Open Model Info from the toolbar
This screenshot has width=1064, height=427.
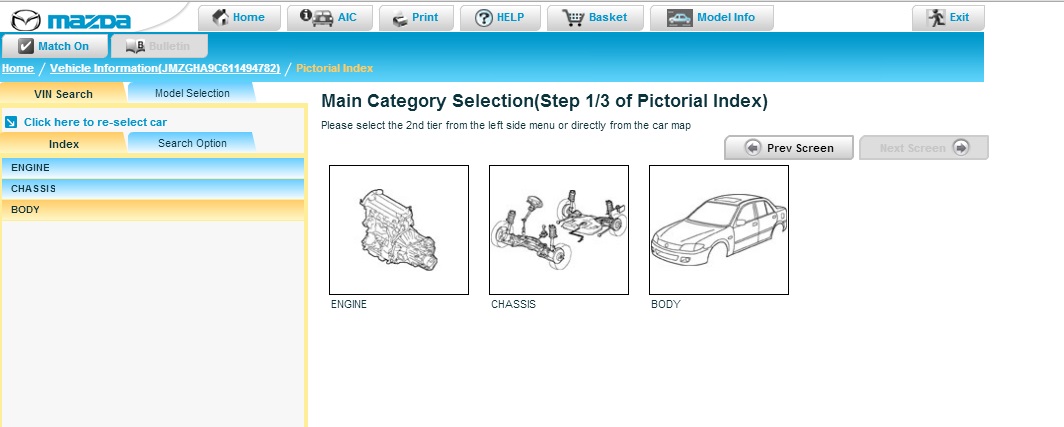[x=711, y=18]
